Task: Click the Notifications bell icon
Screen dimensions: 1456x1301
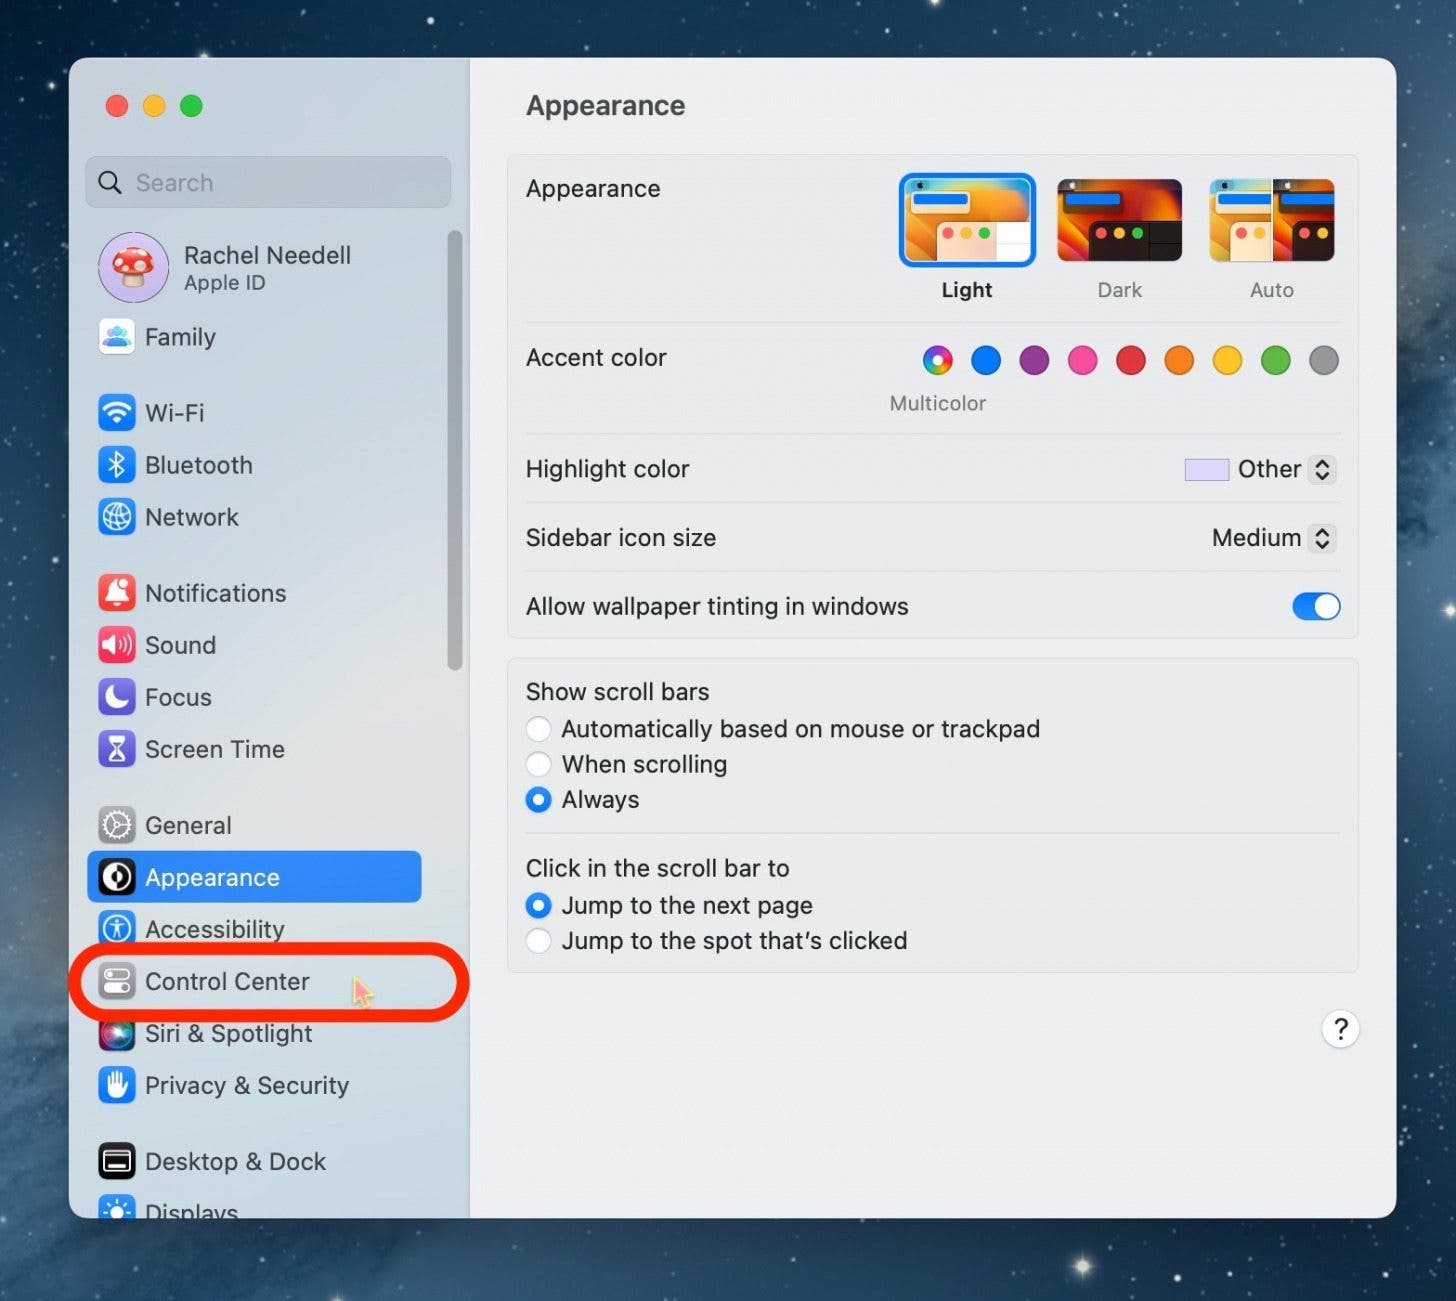Action: tap(117, 593)
